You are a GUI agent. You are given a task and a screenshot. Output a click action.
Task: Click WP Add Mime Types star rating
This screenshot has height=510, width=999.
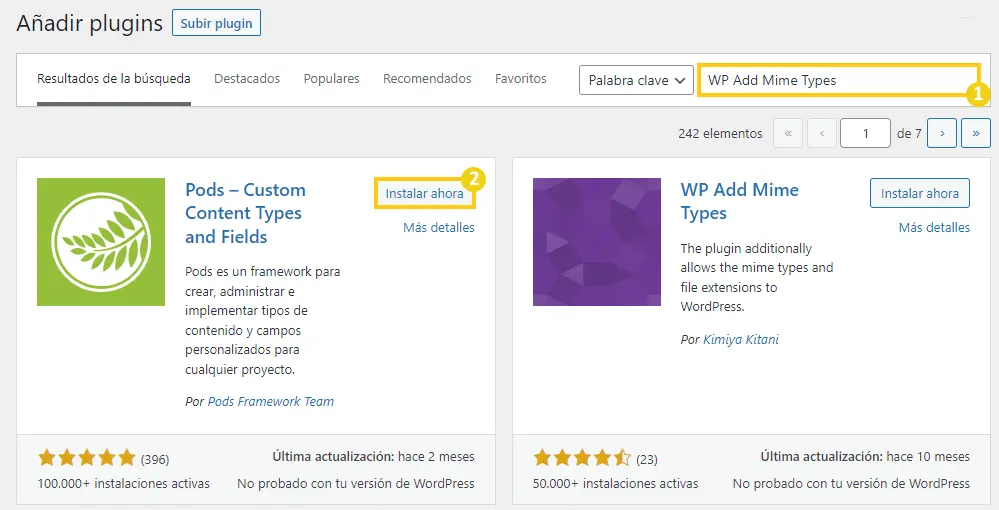click(x=582, y=458)
